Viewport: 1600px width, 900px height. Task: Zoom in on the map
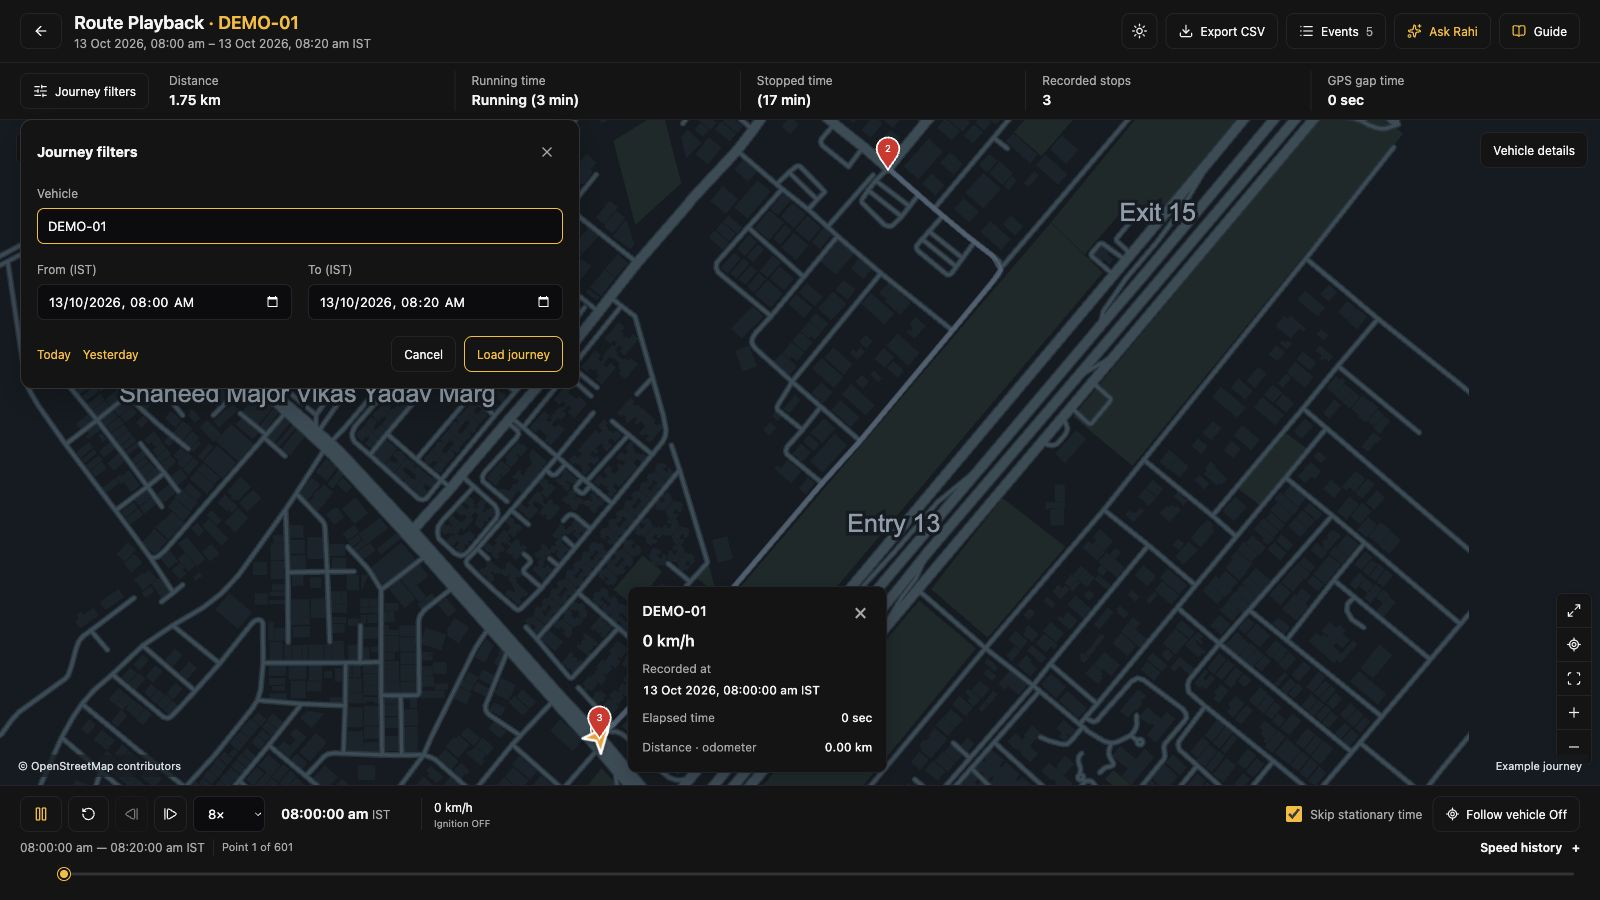[x=1573, y=712]
